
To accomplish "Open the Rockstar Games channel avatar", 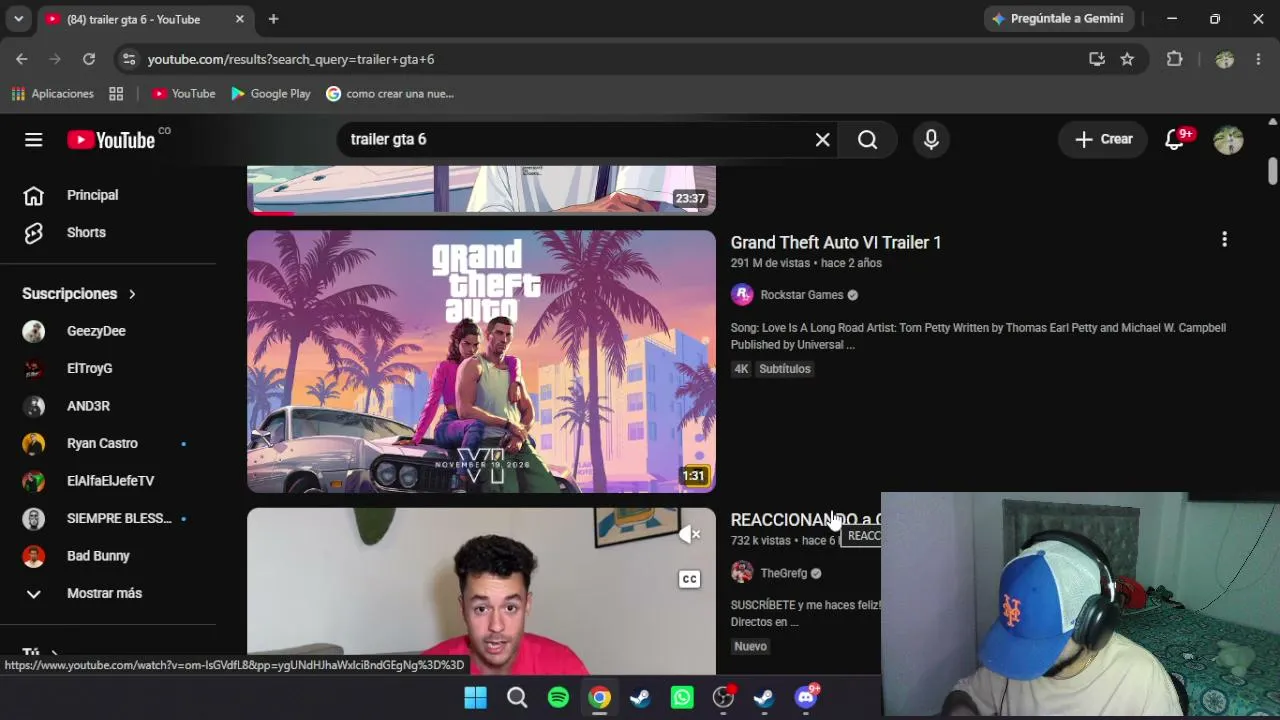I will [742, 295].
